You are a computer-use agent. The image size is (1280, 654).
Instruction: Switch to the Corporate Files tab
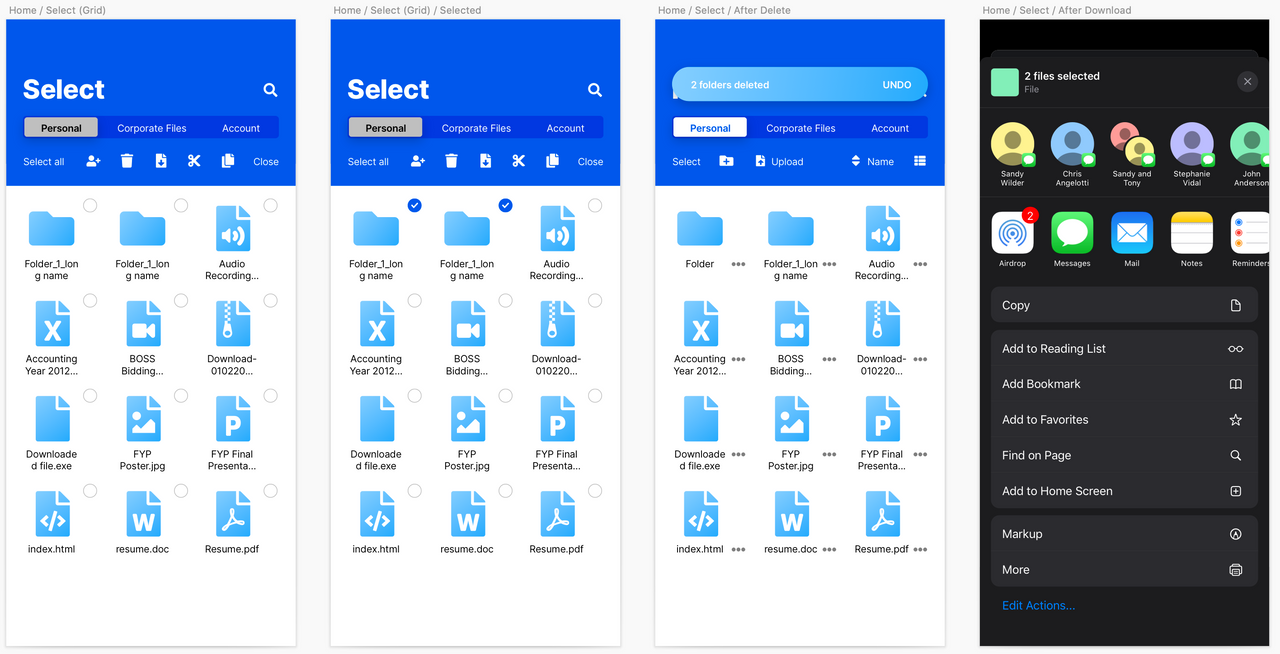click(151, 127)
